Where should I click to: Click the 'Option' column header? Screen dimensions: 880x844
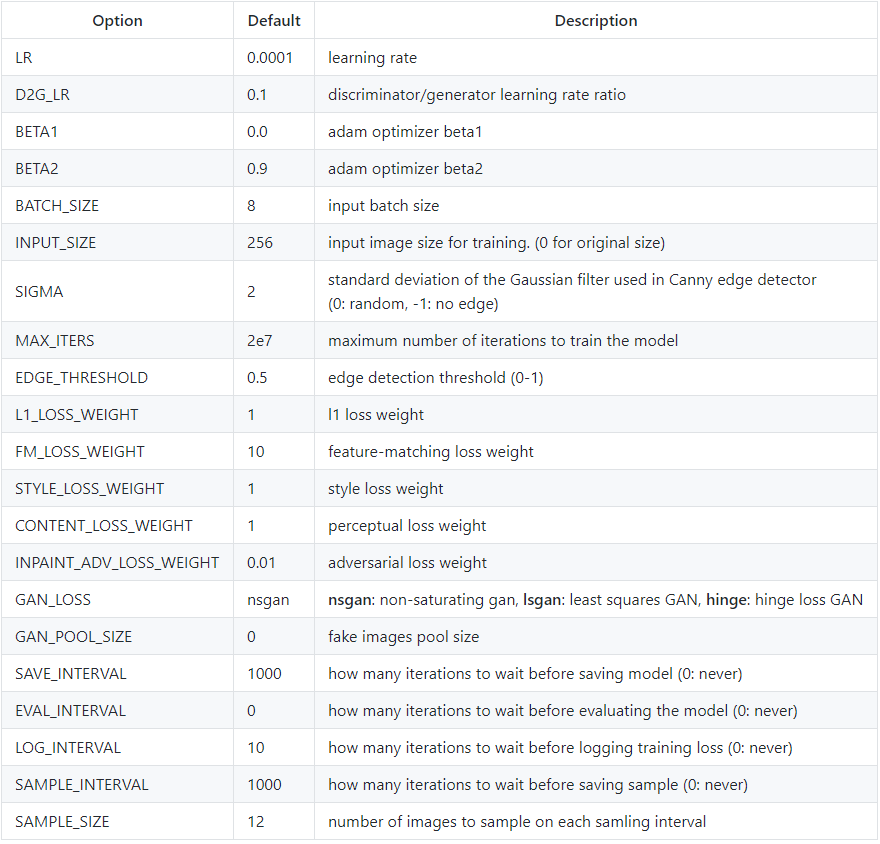click(x=117, y=21)
